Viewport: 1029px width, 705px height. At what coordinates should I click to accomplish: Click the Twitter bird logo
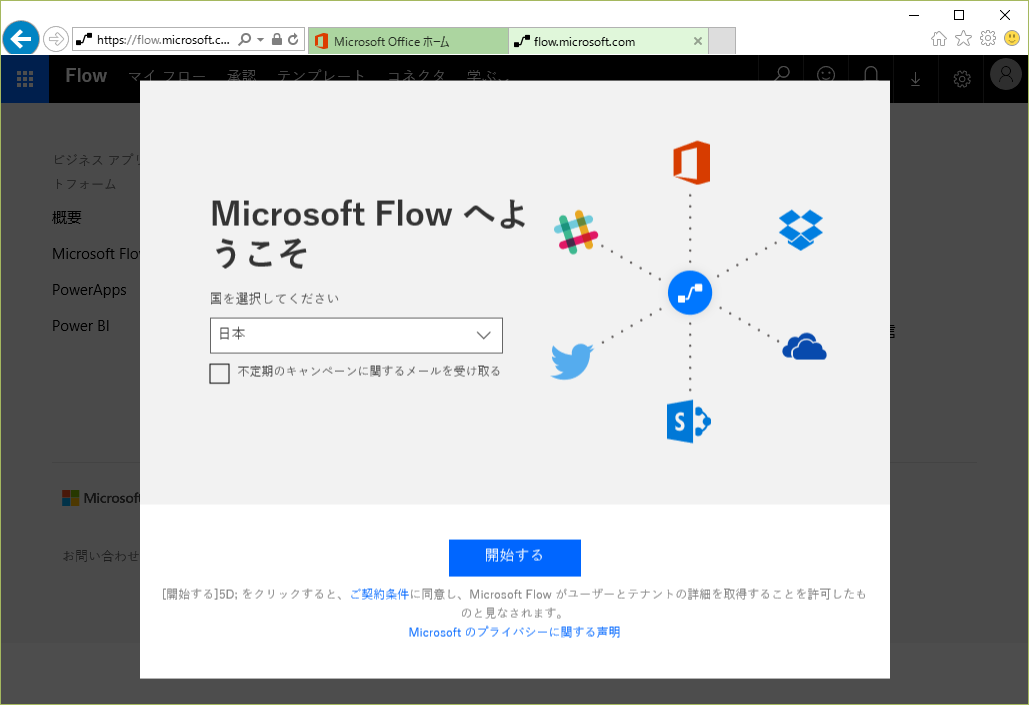572,360
